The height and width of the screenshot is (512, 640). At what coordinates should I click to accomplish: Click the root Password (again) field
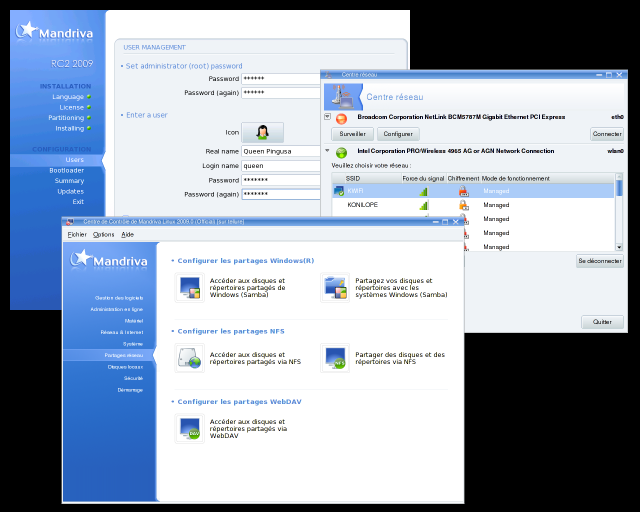[x=281, y=93]
